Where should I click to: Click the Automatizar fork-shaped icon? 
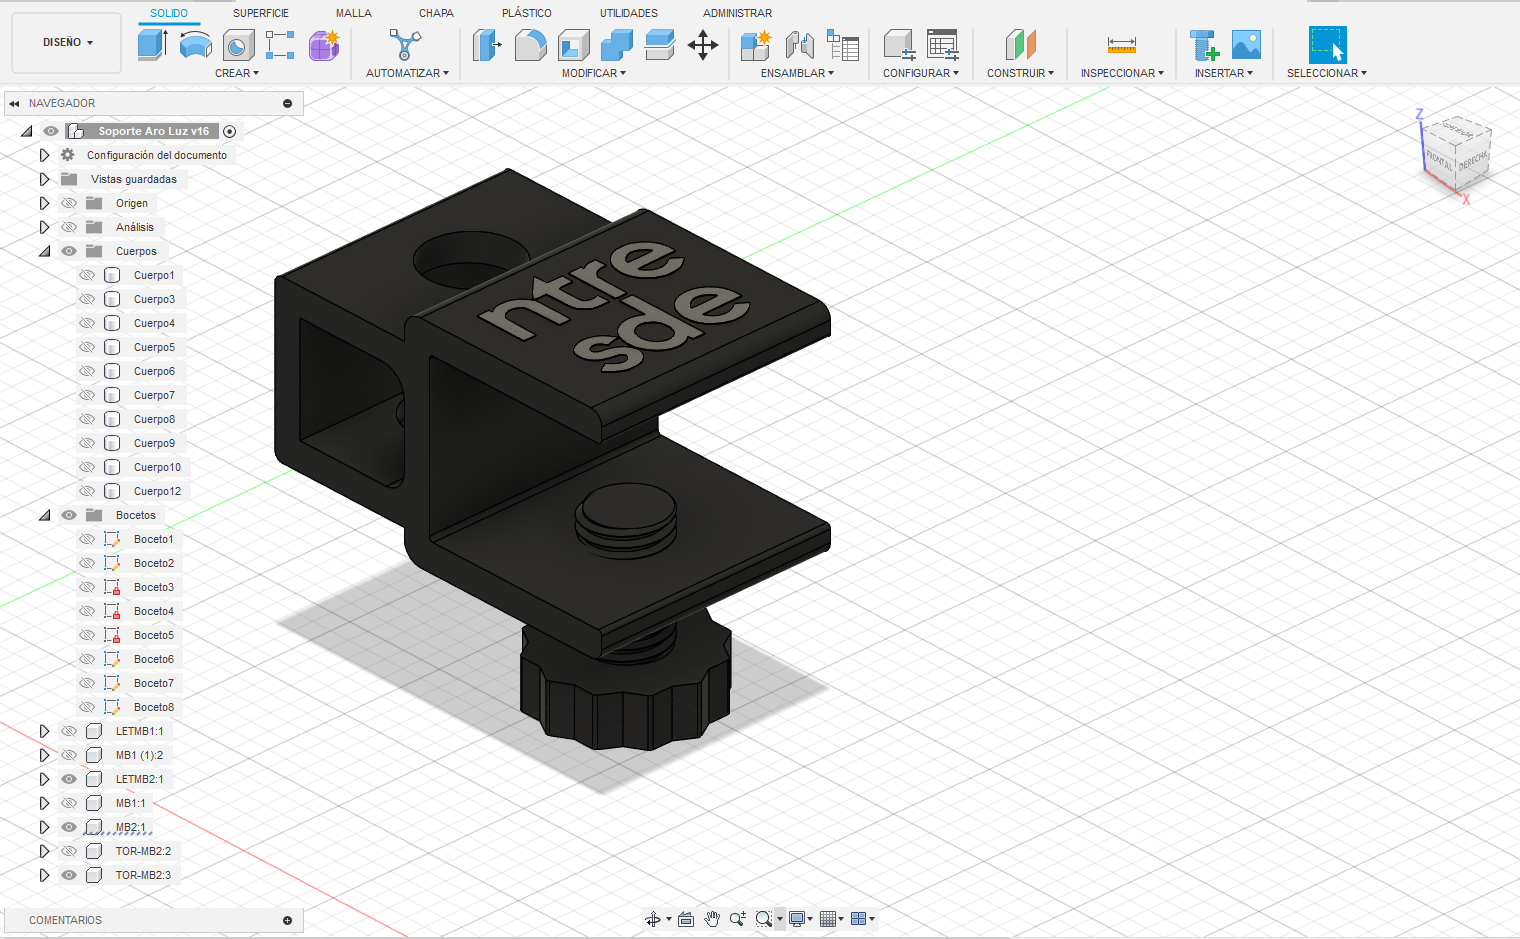[405, 45]
